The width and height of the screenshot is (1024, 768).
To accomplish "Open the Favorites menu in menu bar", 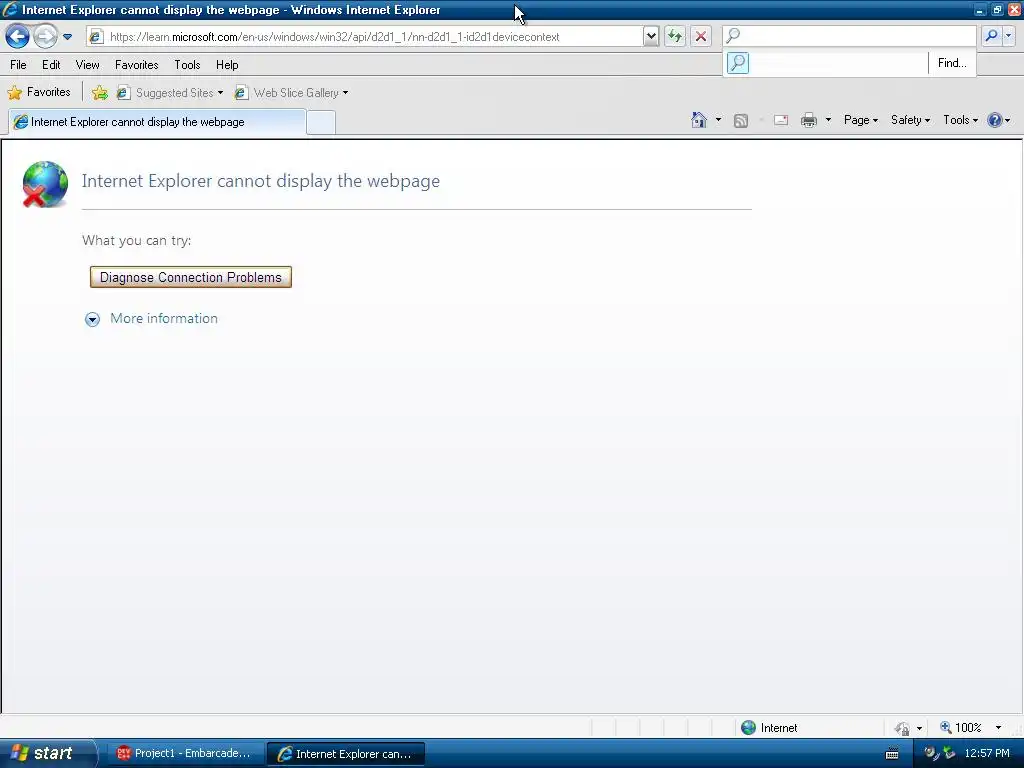I will click(136, 65).
